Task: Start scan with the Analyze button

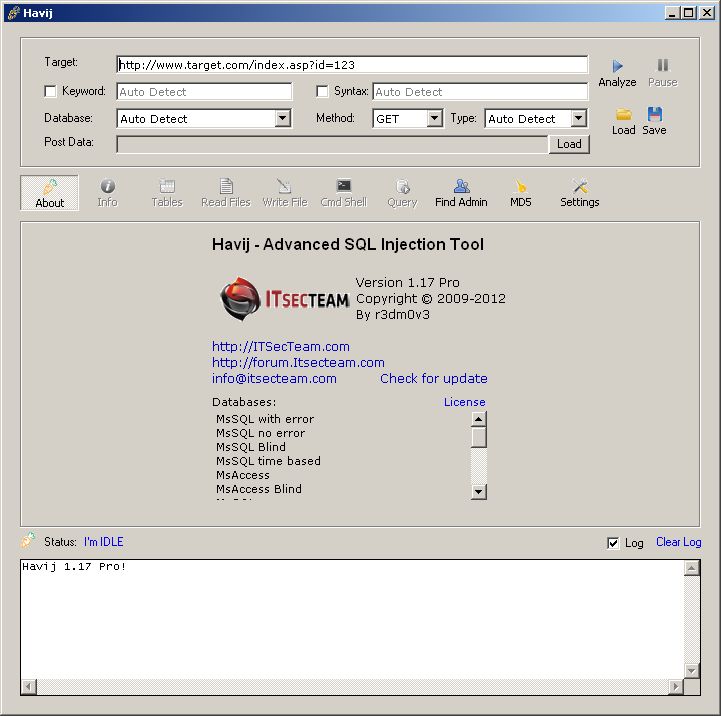Action: coord(617,73)
